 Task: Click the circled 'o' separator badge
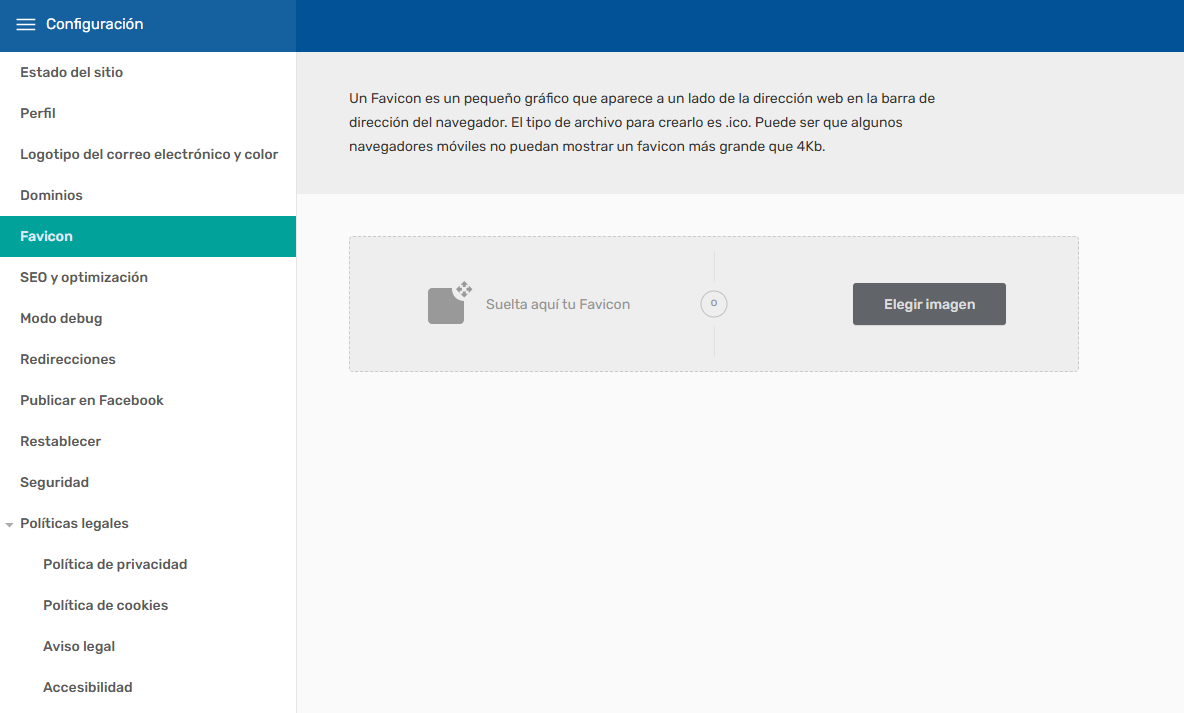click(714, 304)
